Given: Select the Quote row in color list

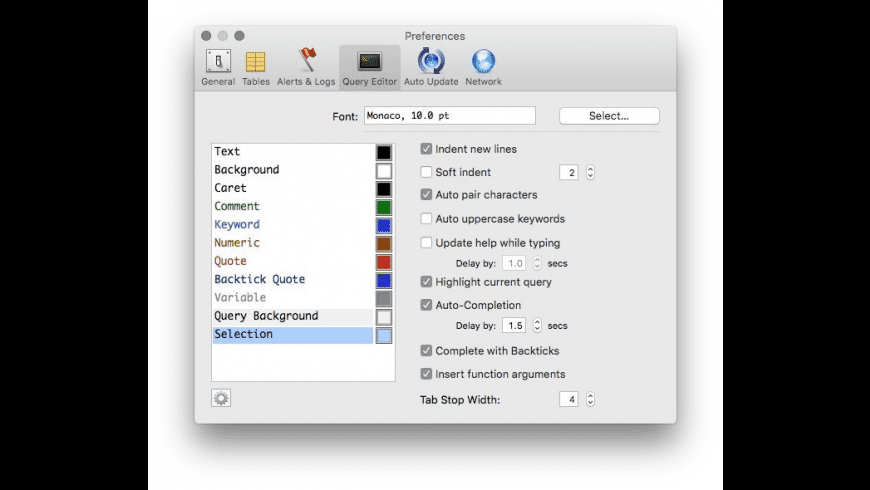Looking at the screenshot, I should (293, 261).
